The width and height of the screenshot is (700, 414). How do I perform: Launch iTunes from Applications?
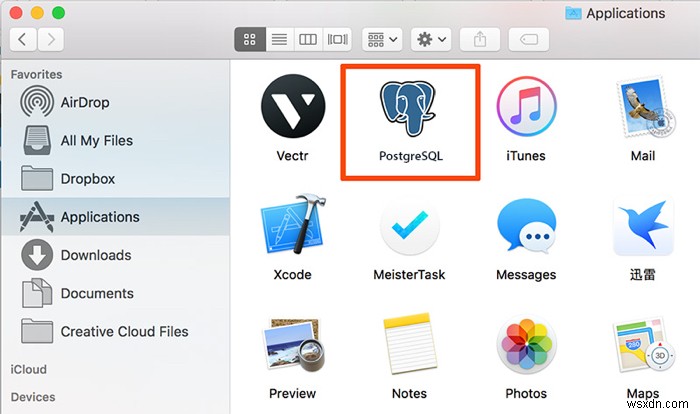(526, 106)
